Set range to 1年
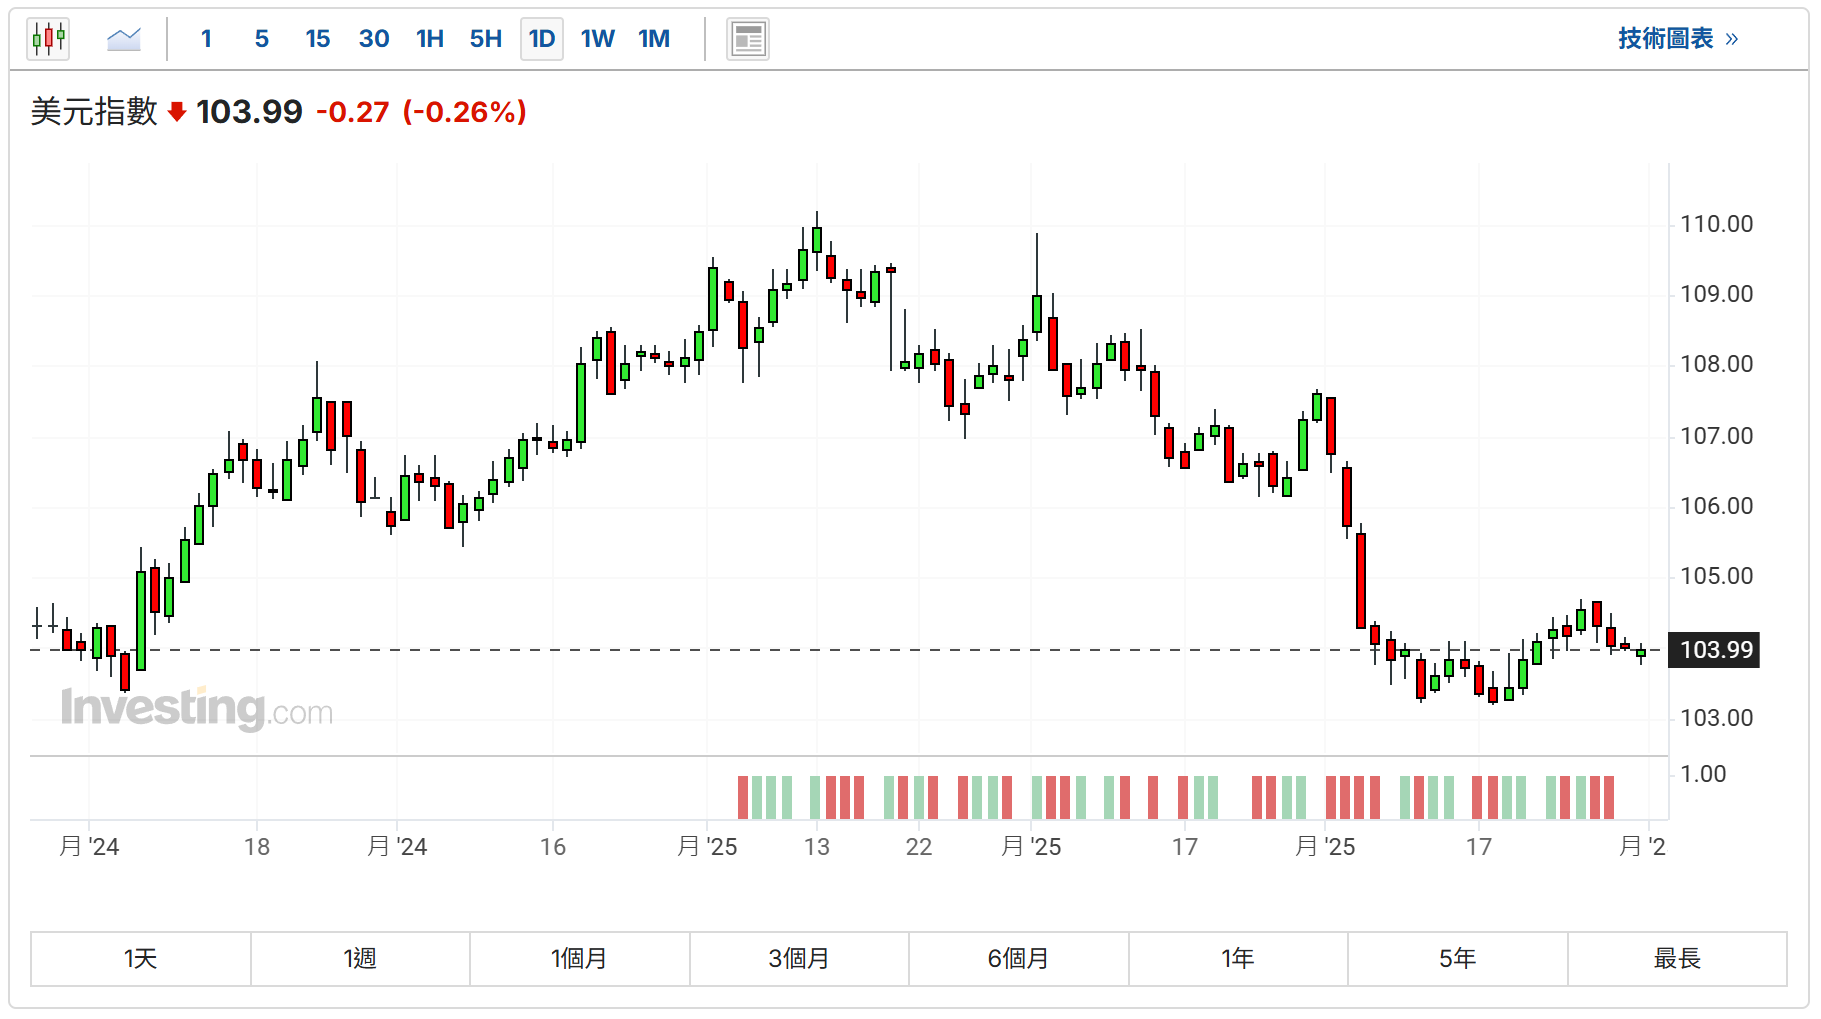1821x1019 pixels. (x=1238, y=959)
